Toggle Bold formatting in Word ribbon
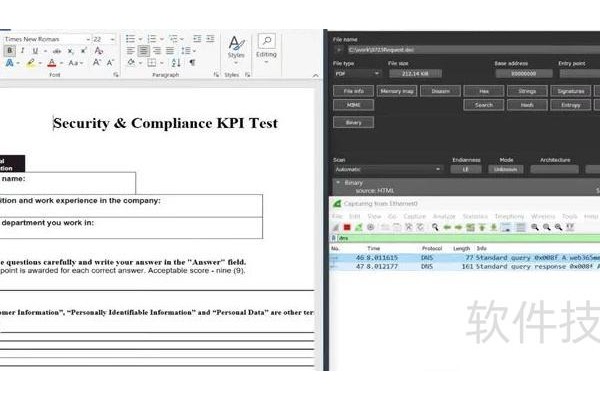Image resolution: width=600 pixels, height=400 pixels. pyautogui.click(x=10, y=51)
